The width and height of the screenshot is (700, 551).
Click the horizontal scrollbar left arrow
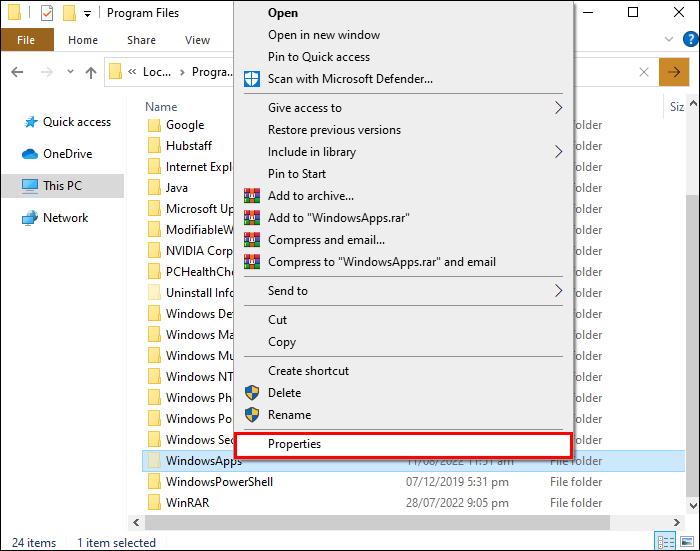pos(136,522)
